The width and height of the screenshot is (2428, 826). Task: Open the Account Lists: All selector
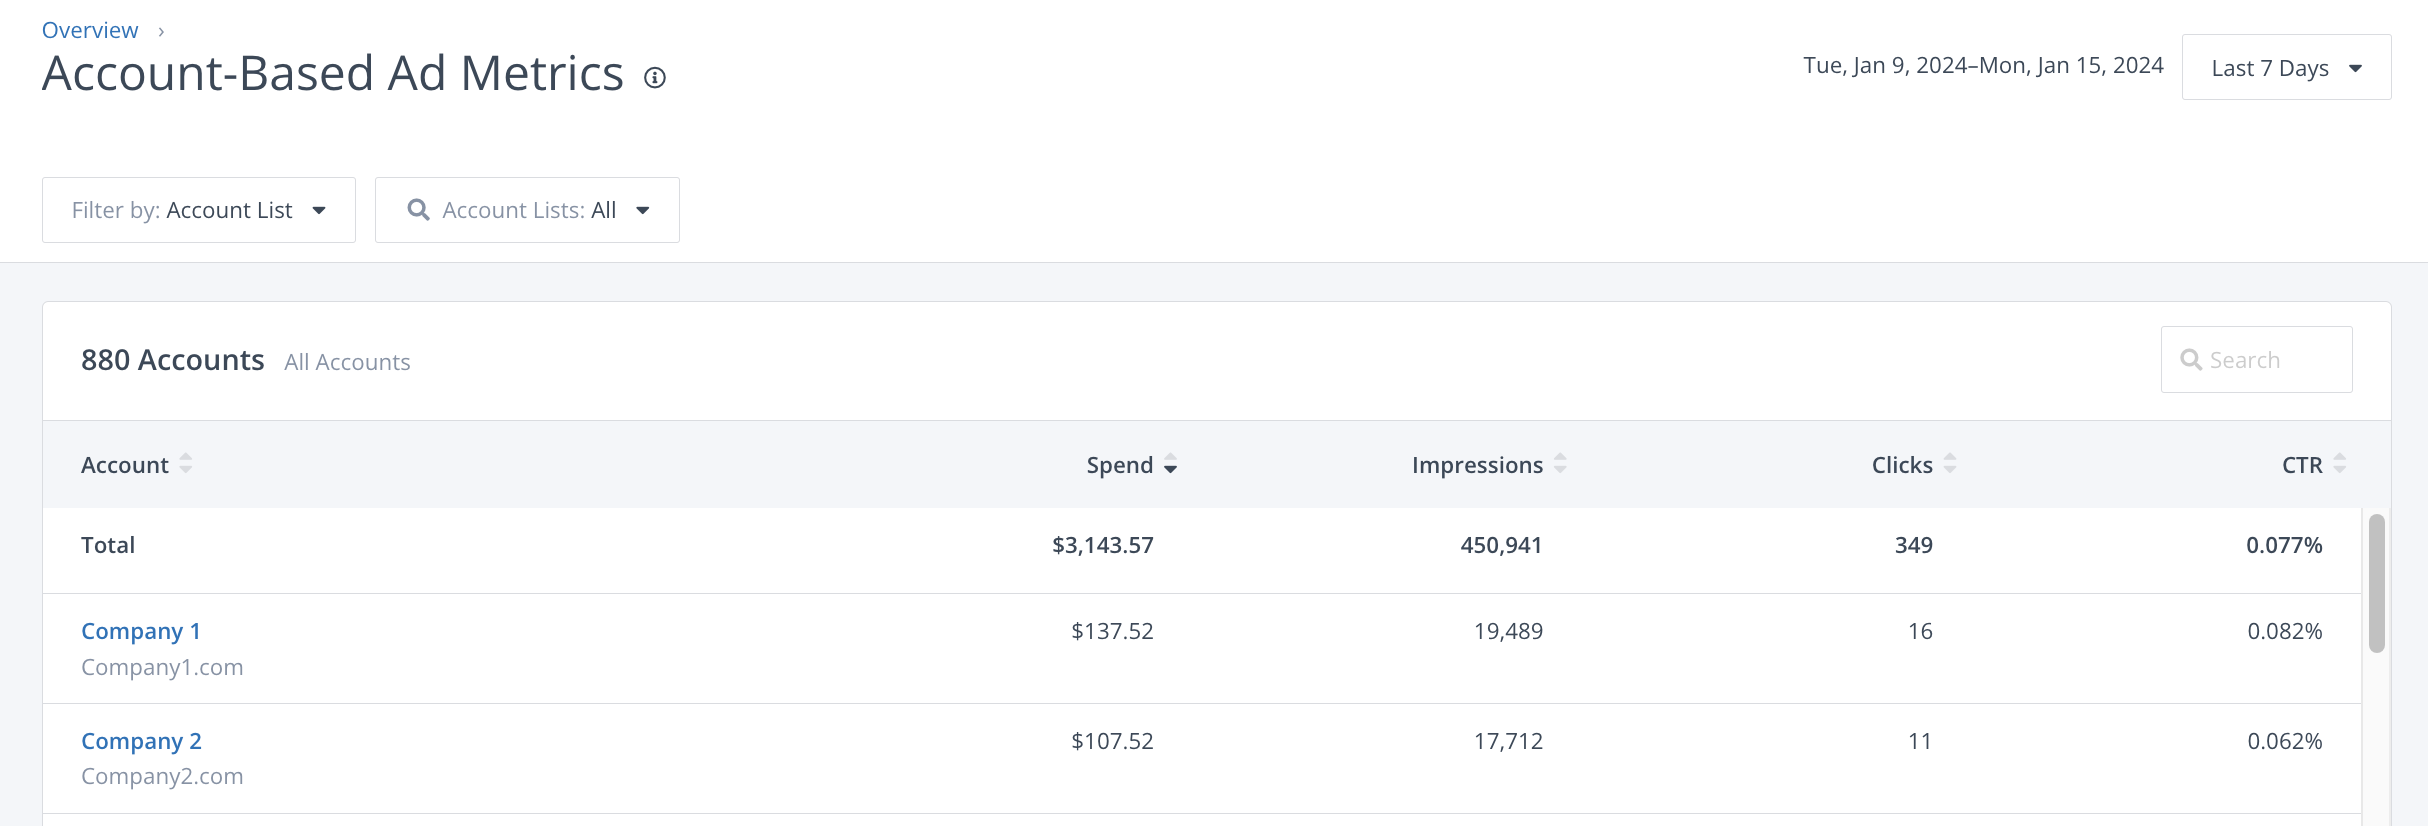(527, 210)
